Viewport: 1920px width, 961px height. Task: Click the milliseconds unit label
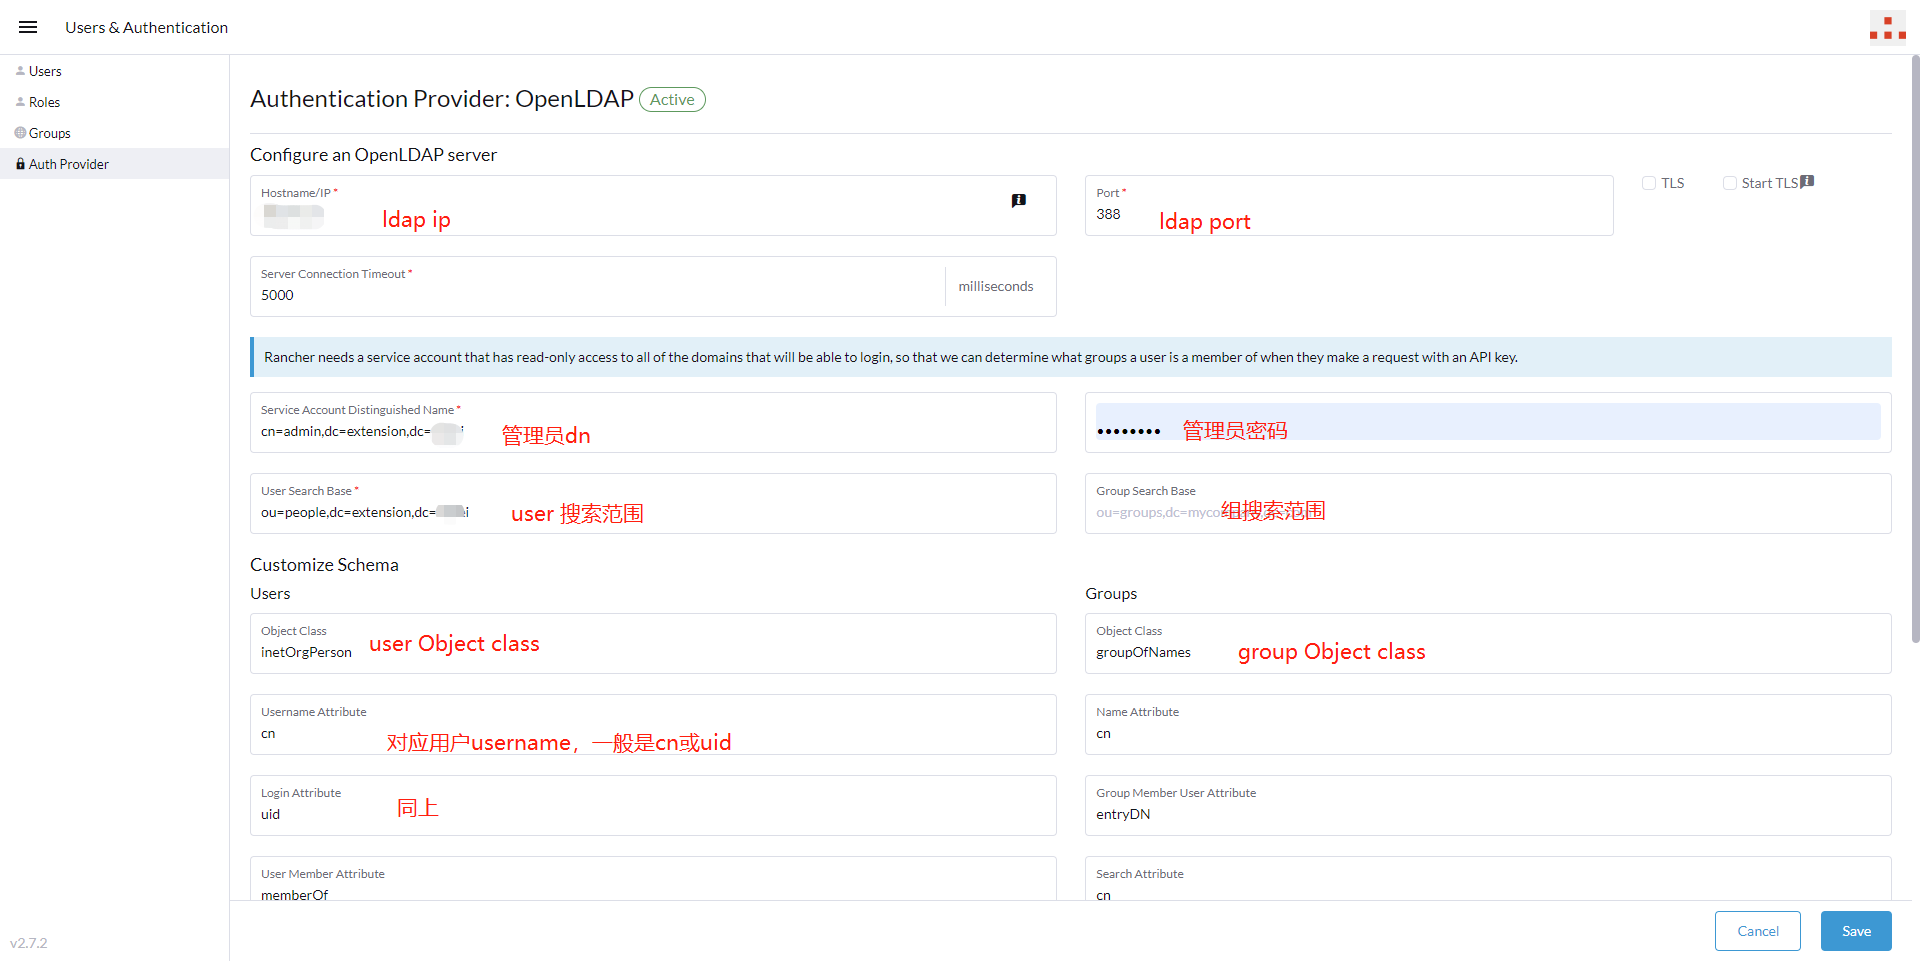[996, 287]
